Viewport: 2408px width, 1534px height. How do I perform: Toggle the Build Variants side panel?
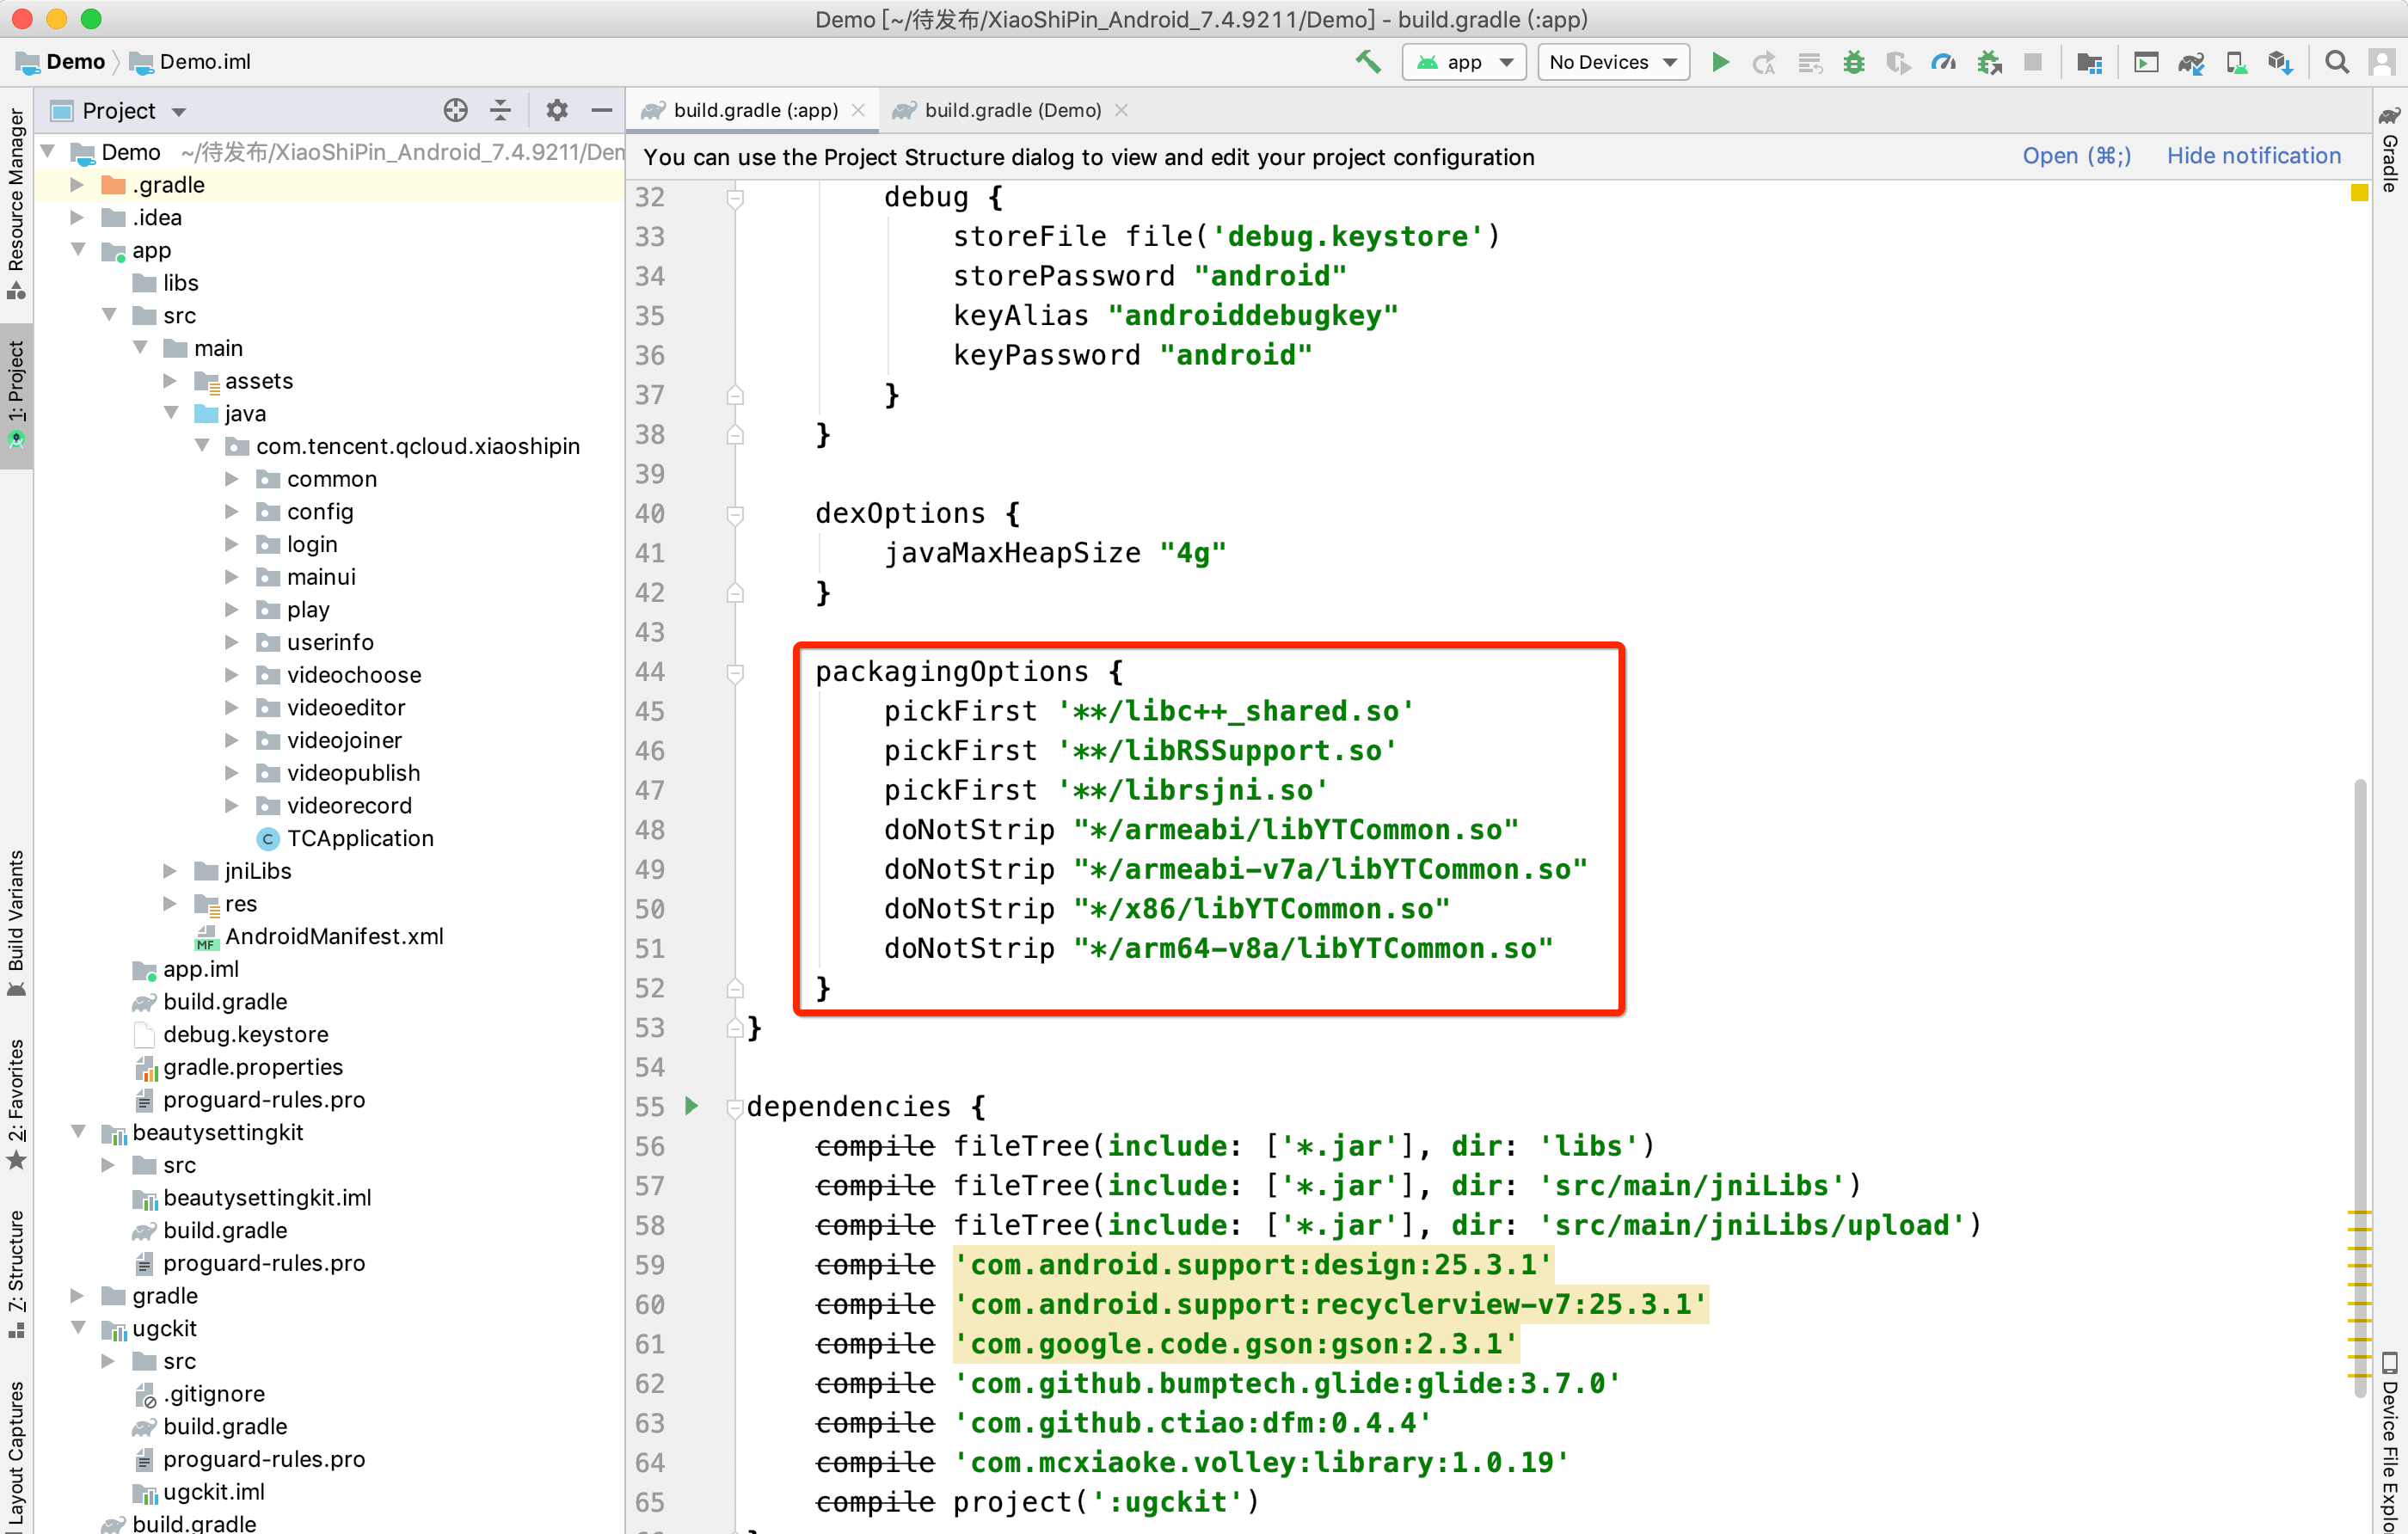(16, 920)
